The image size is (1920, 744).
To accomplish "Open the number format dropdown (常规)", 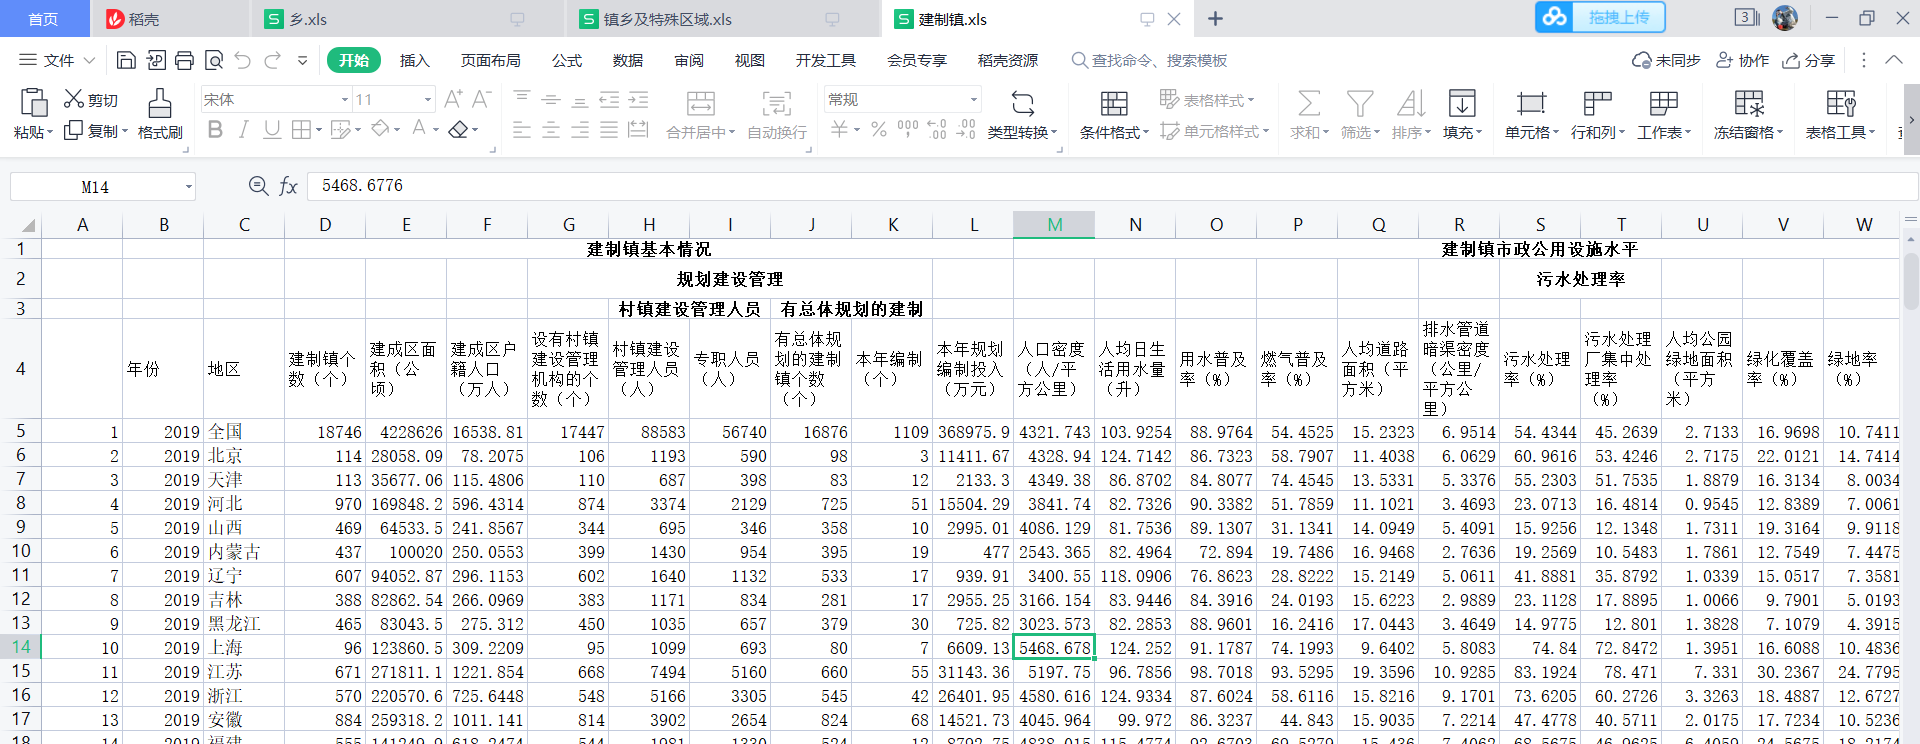I will 973,100.
